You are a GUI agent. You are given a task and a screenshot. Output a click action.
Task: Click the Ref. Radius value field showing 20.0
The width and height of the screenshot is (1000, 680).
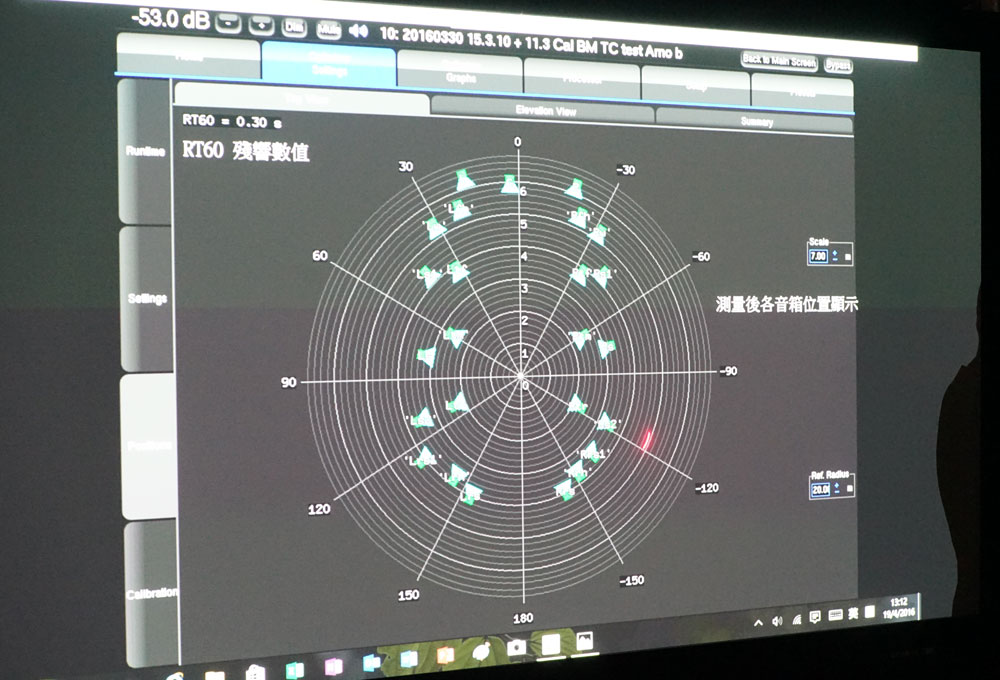click(x=820, y=489)
